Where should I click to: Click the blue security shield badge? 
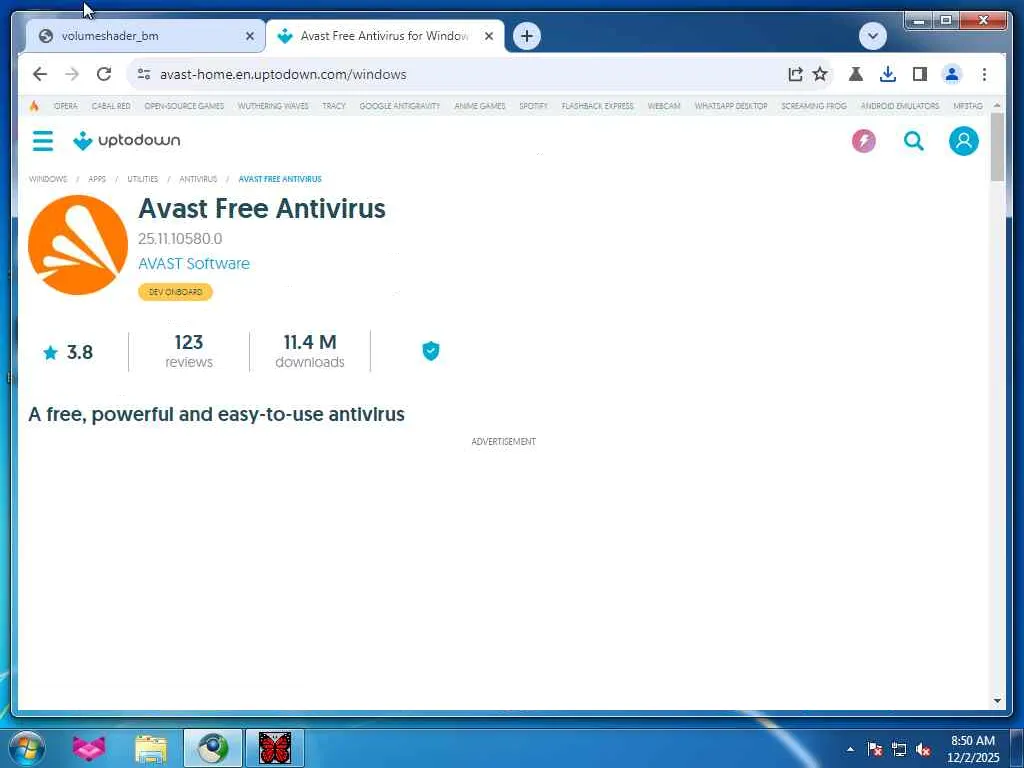pyautogui.click(x=430, y=351)
